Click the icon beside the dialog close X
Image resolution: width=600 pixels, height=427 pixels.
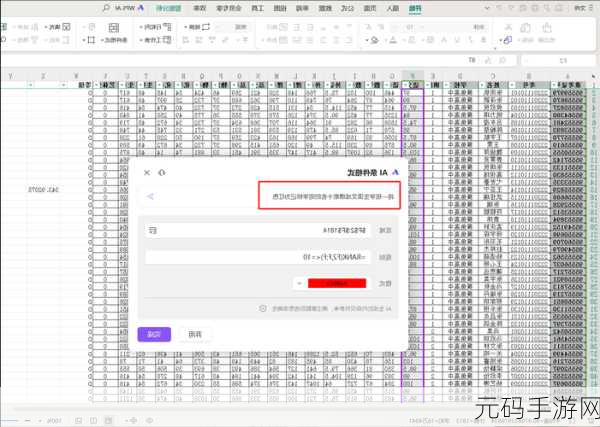pos(161,173)
